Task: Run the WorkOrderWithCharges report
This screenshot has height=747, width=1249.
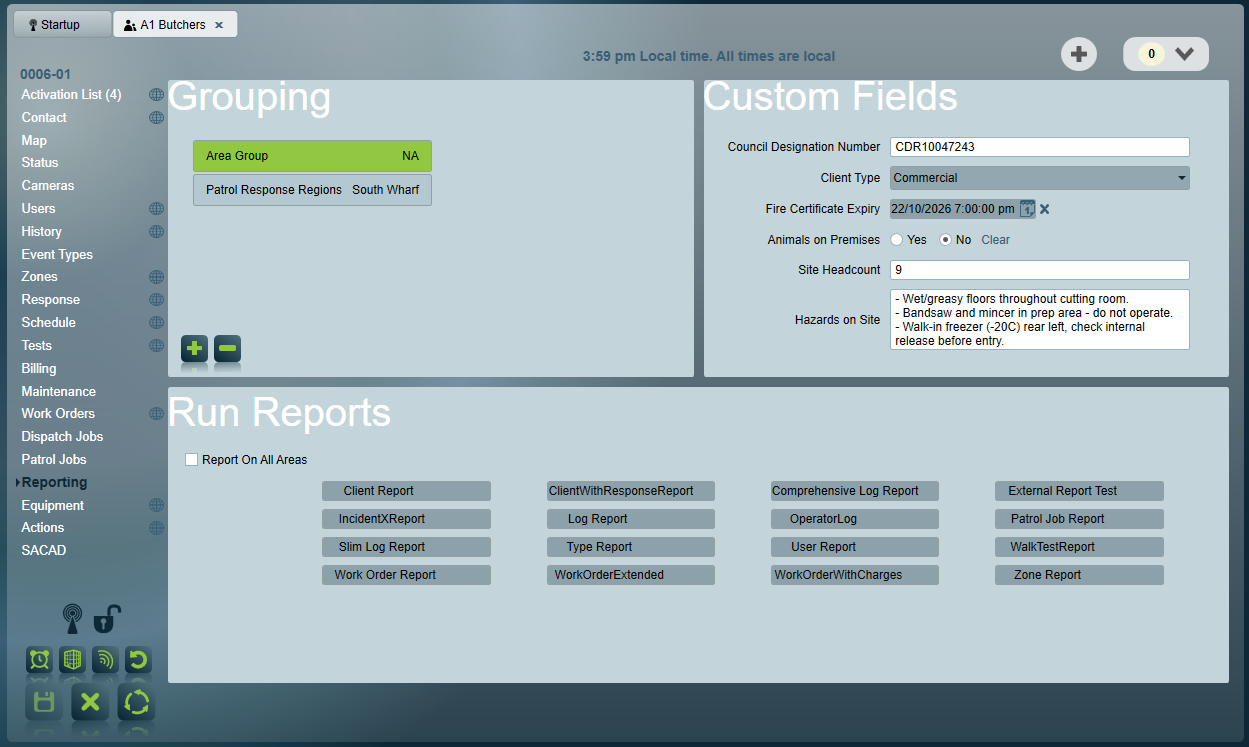Action: click(x=854, y=575)
